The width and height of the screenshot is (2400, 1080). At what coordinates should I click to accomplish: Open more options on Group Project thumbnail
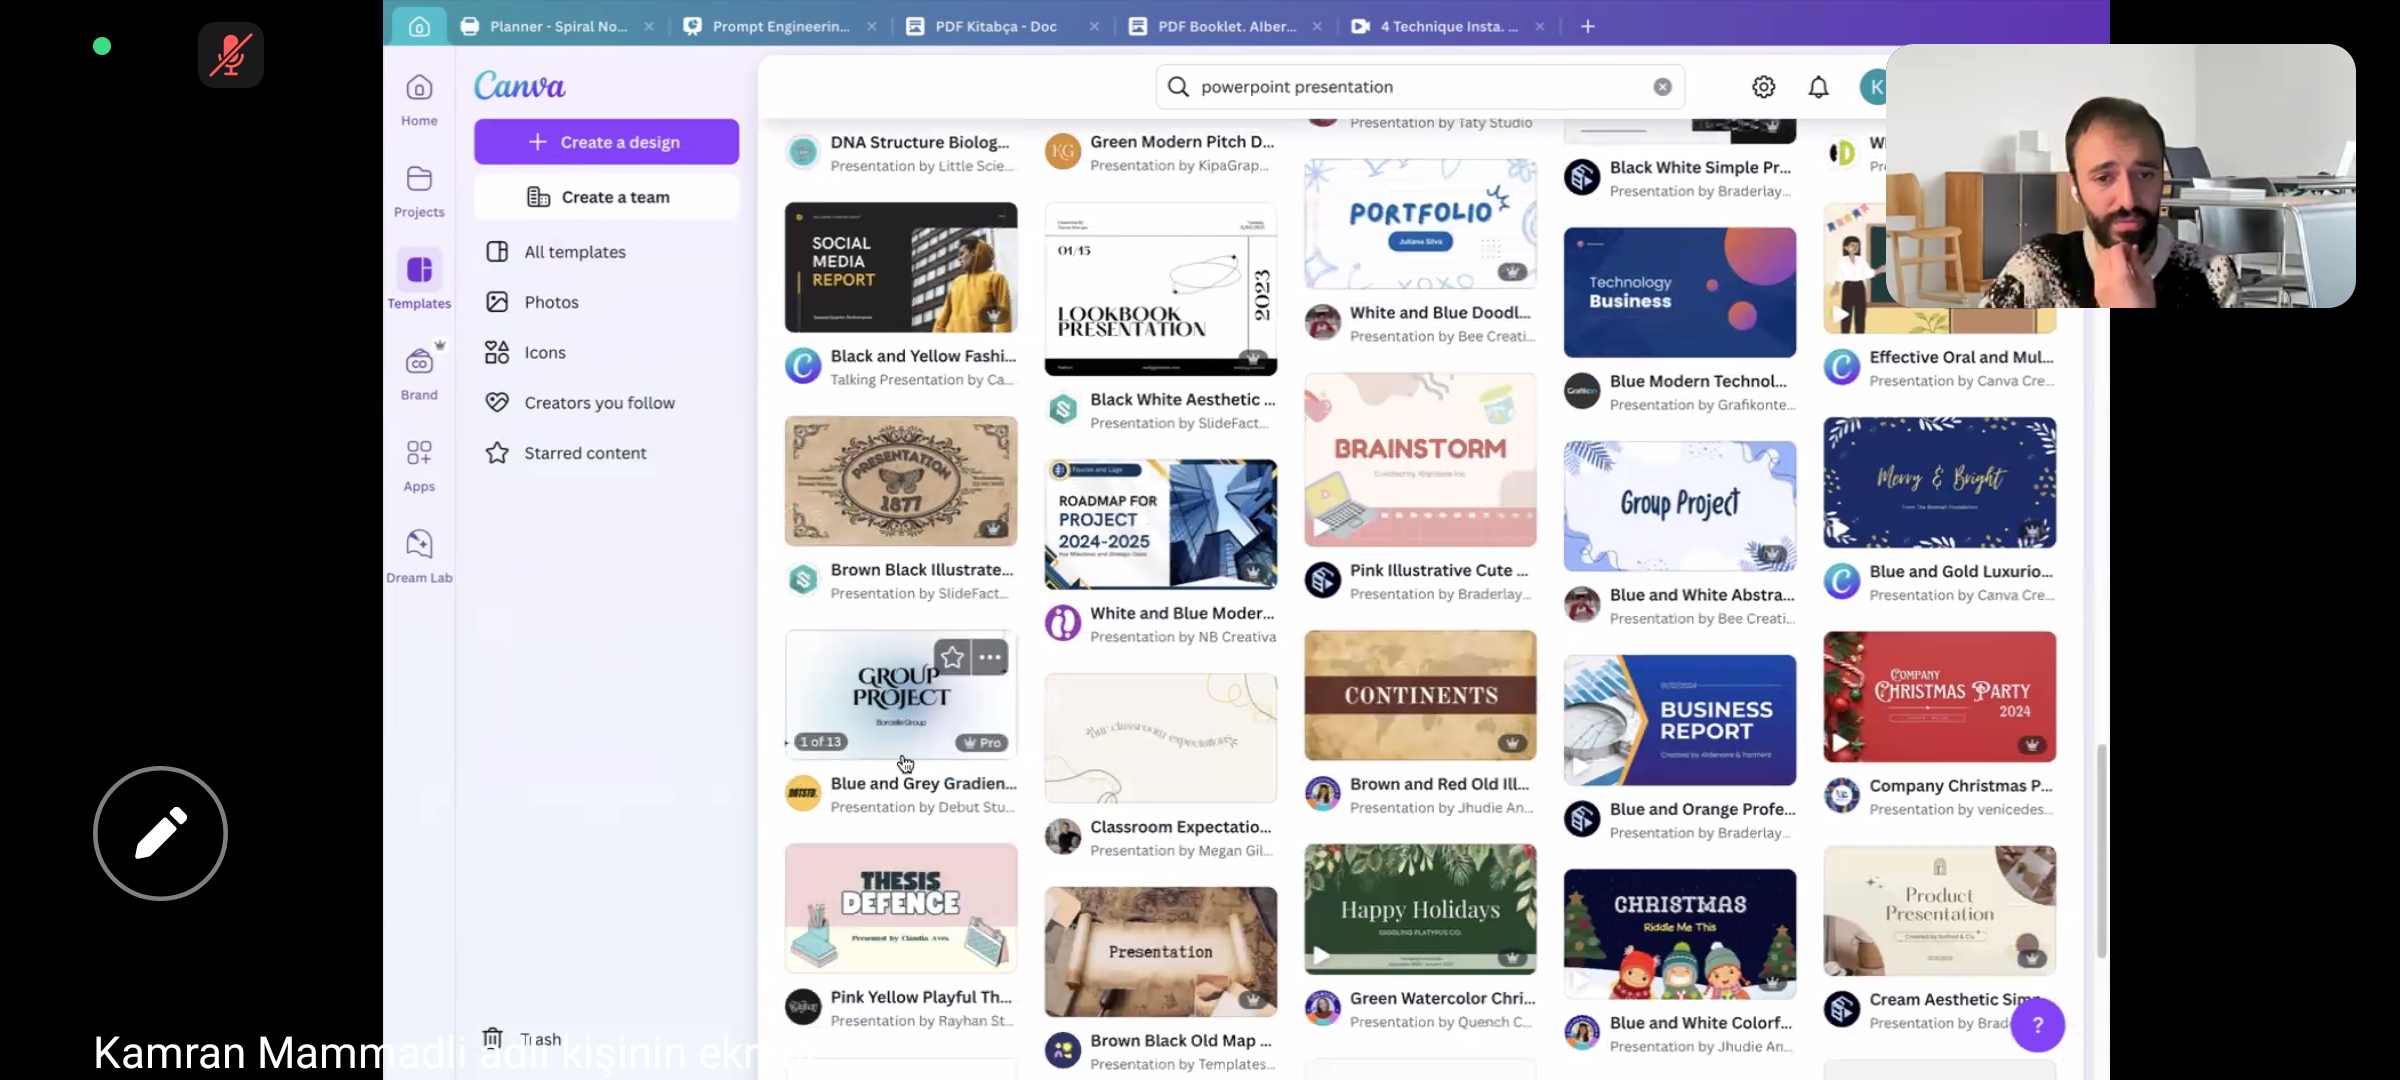pos(990,657)
